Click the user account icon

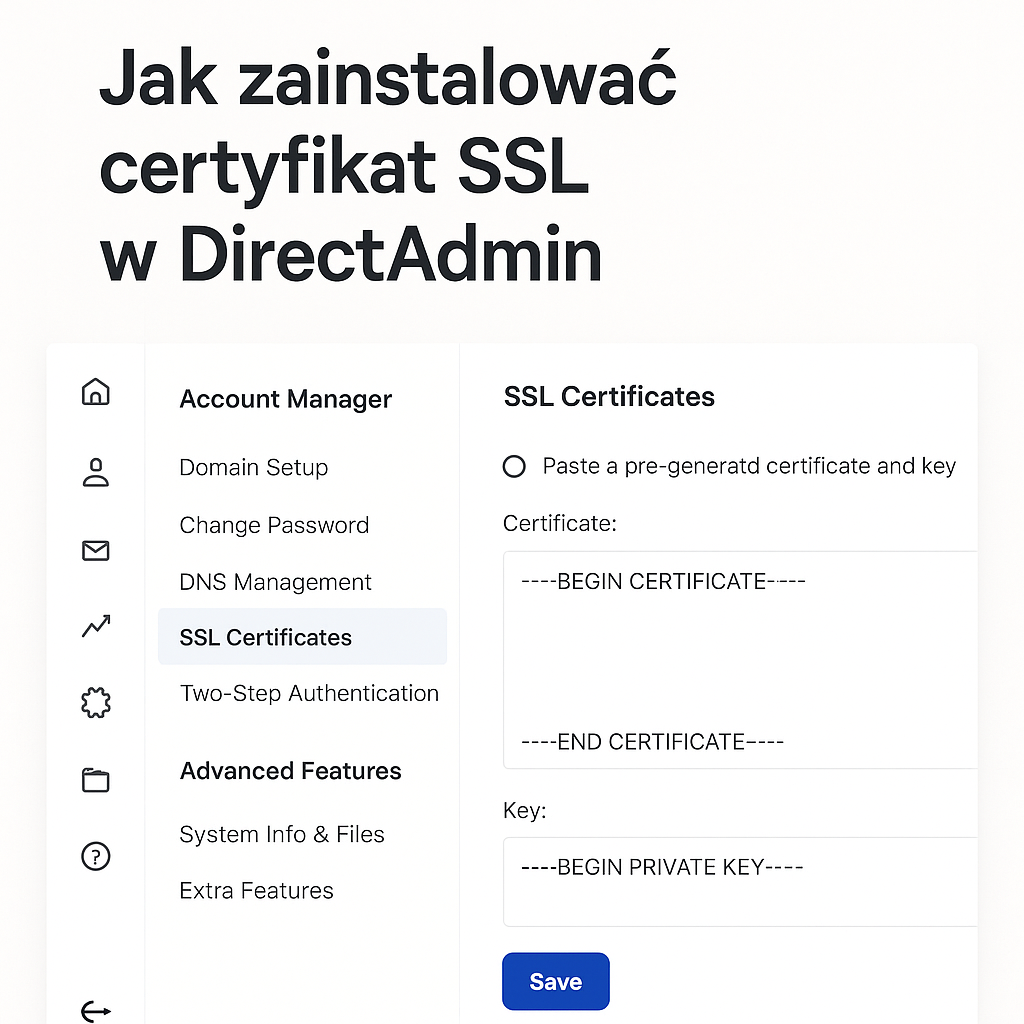click(95, 472)
